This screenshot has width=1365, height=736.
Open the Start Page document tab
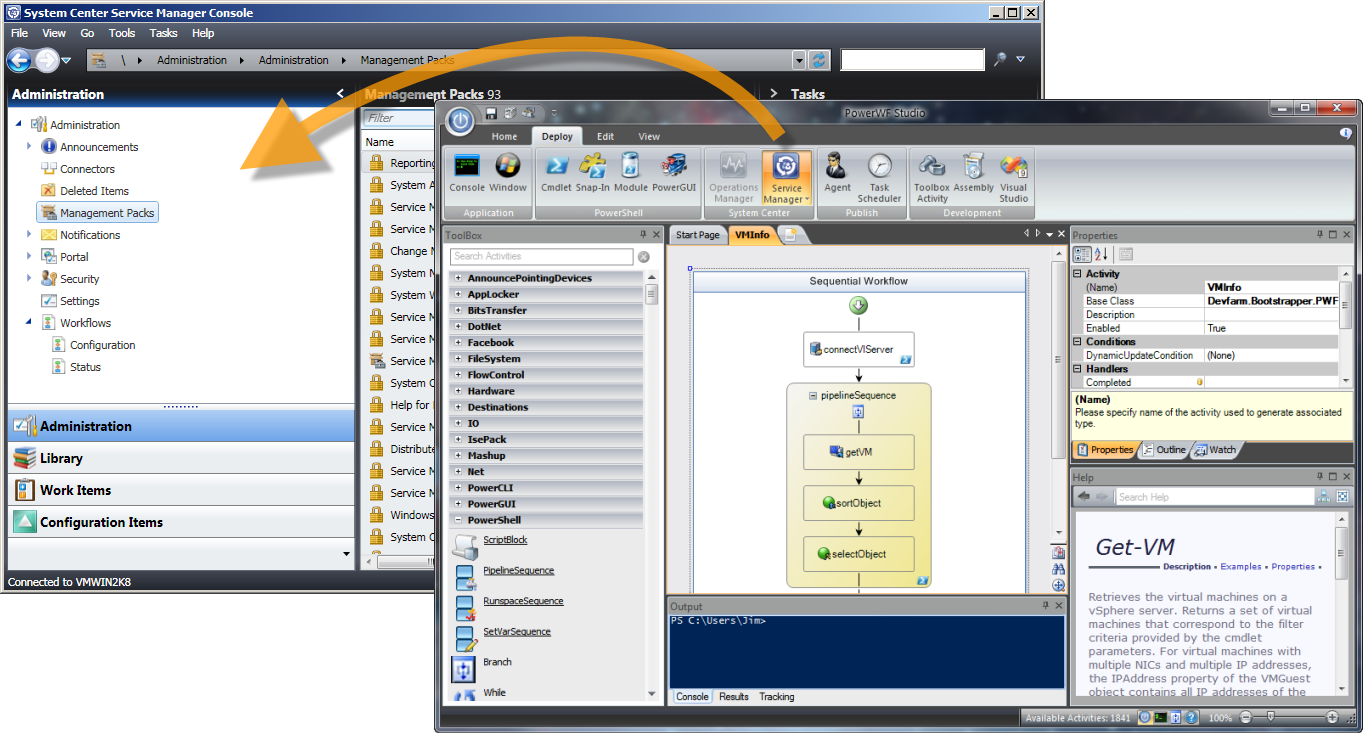(697, 235)
